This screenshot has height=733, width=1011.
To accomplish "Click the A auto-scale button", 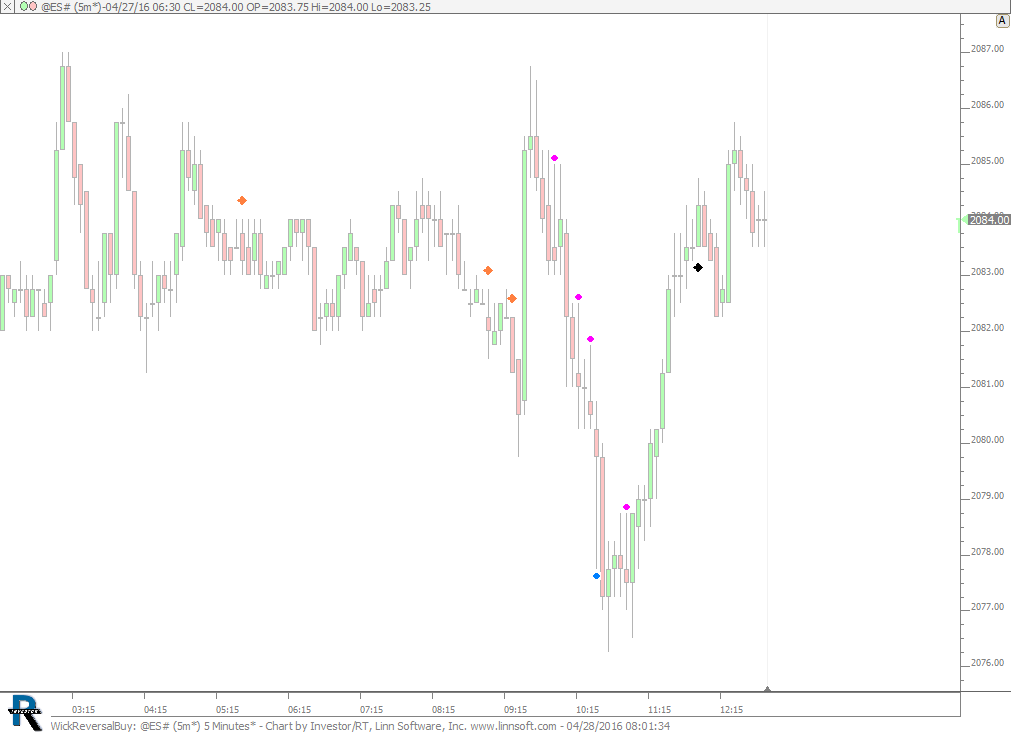I will (x=1002, y=21).
